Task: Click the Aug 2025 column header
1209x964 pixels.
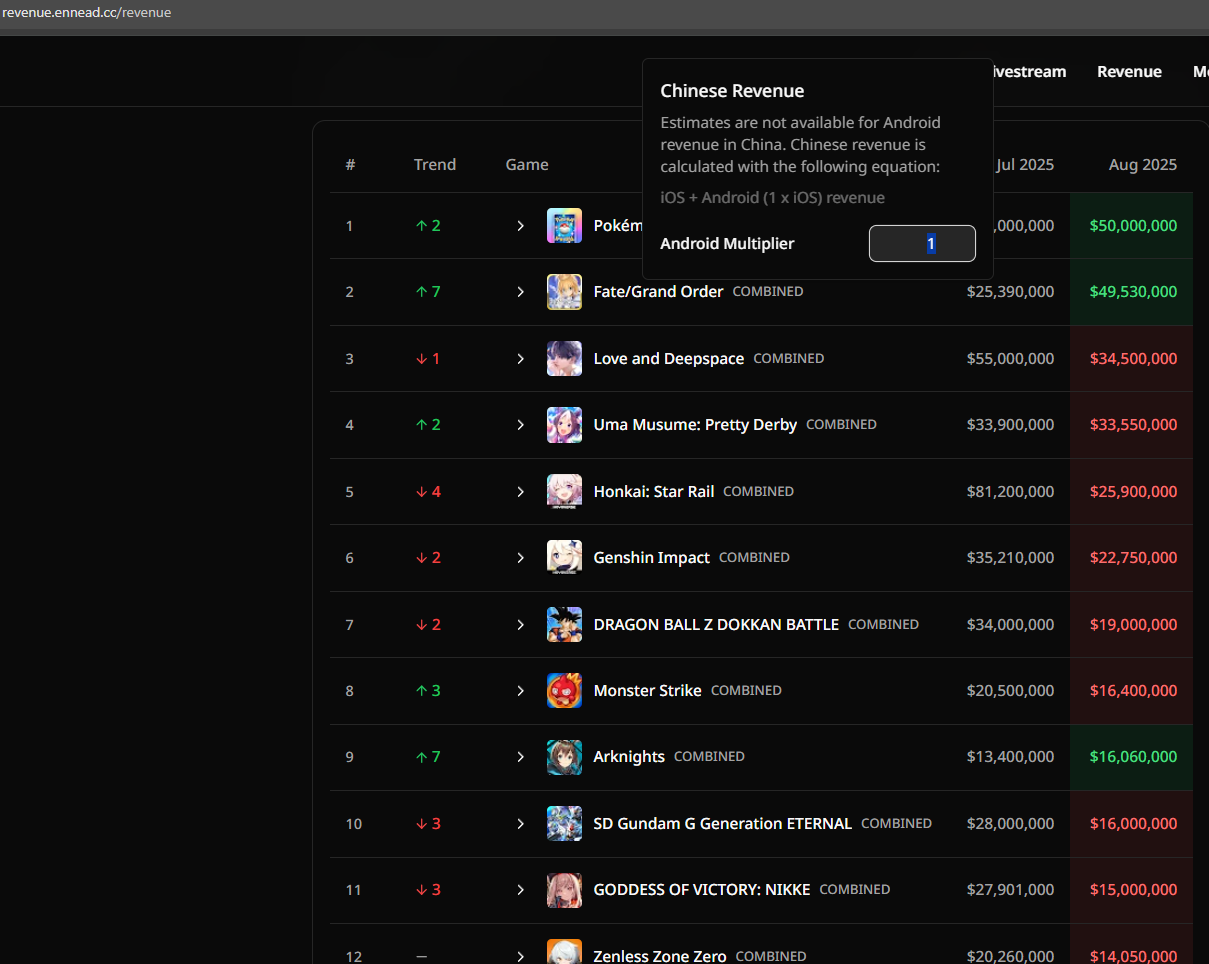Action: point(1143,165)
